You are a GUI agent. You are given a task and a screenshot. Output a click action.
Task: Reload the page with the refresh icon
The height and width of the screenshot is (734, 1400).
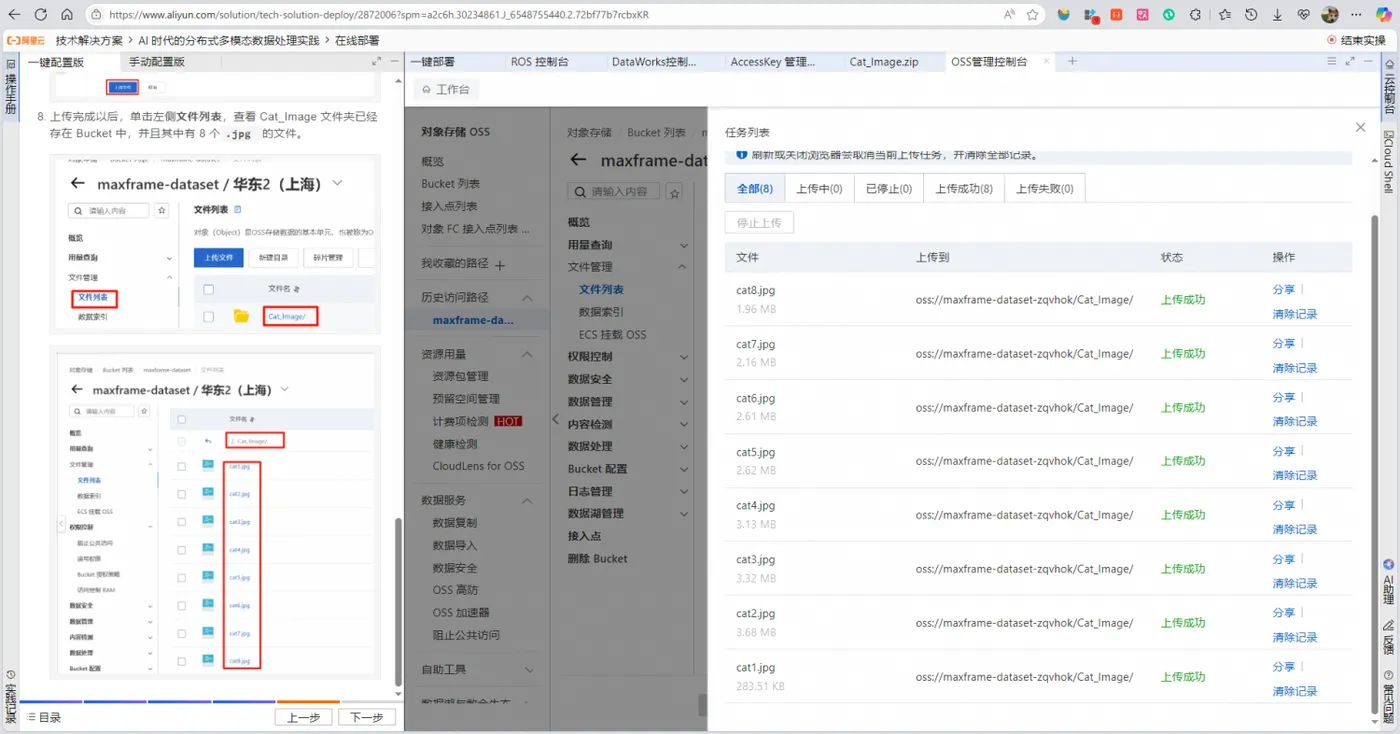tap(41, 15)
